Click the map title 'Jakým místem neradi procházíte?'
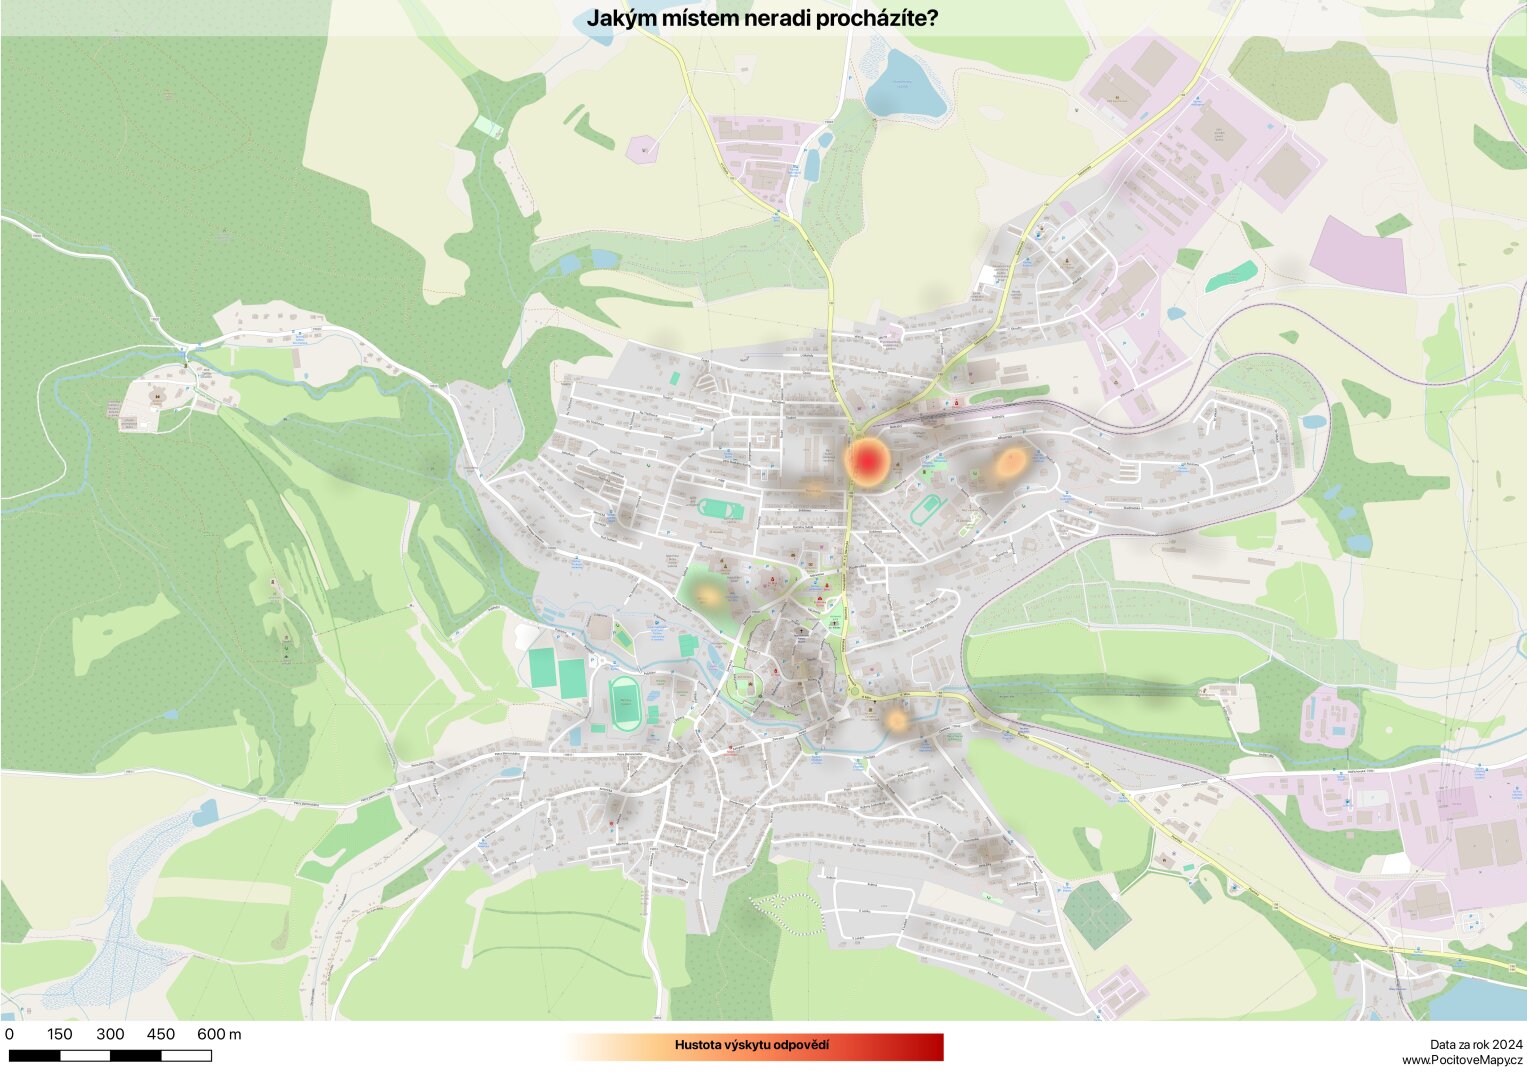 coord(762,18)
